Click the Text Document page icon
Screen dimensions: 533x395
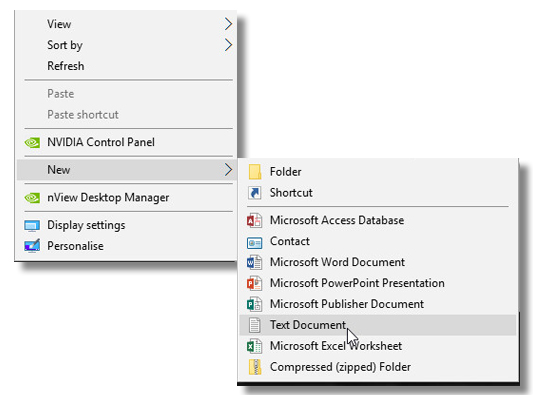click(254, 325)
